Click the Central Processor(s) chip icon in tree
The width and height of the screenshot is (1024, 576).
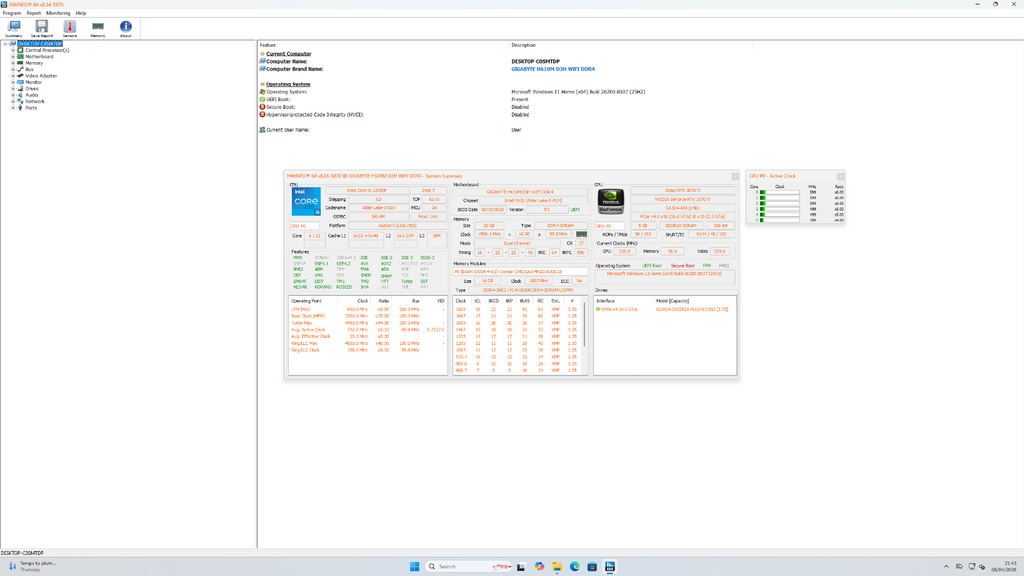coord(20,50)
